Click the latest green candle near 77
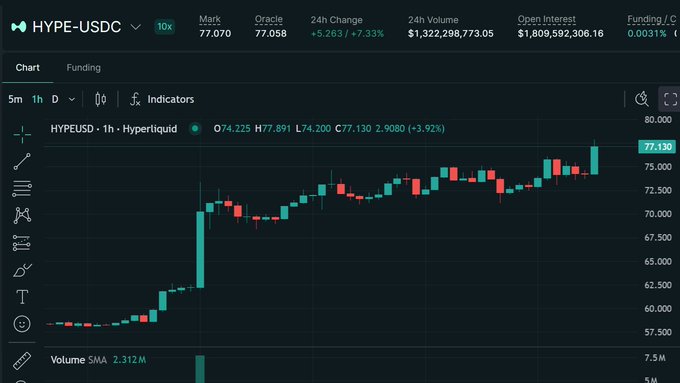 point(594,160)
